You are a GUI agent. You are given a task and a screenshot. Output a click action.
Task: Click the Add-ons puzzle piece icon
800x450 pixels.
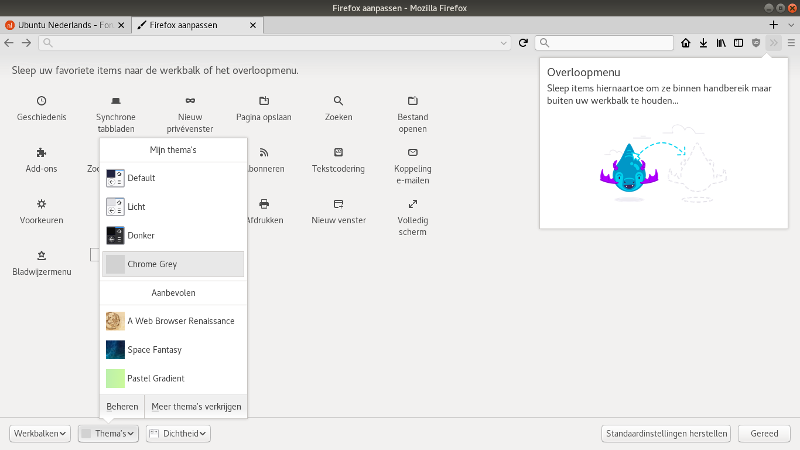41,153
